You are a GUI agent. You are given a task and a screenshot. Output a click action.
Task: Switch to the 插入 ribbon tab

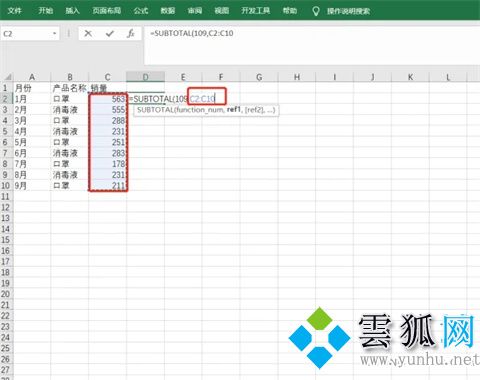72,11
